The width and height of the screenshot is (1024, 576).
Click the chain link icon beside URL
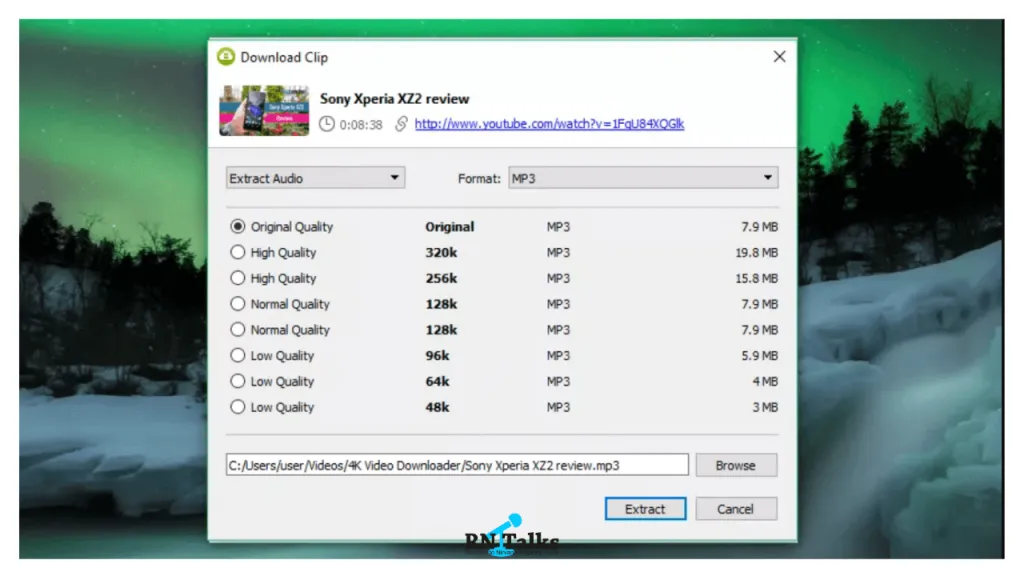click(401, 123)
